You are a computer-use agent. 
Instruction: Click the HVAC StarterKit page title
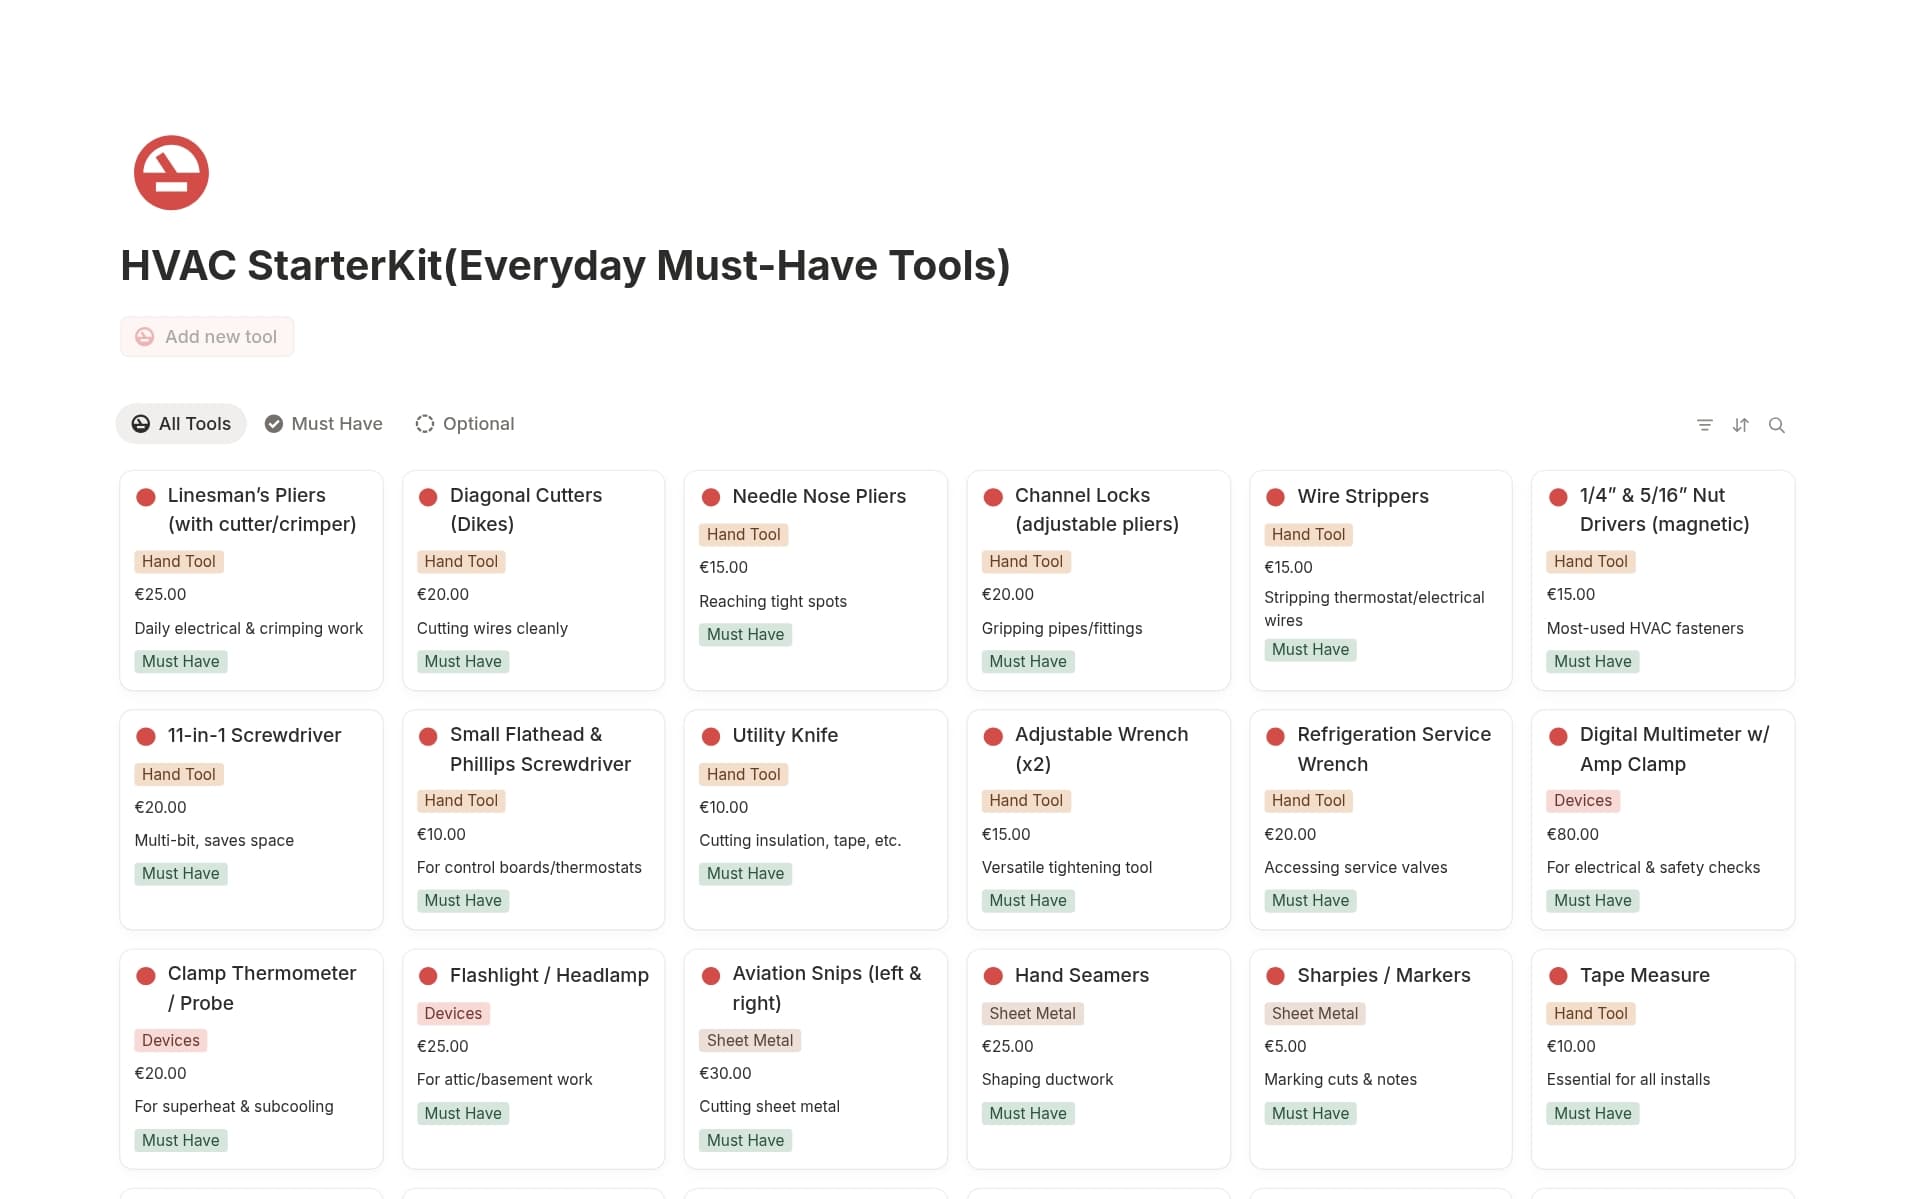[x=565, y=265]
